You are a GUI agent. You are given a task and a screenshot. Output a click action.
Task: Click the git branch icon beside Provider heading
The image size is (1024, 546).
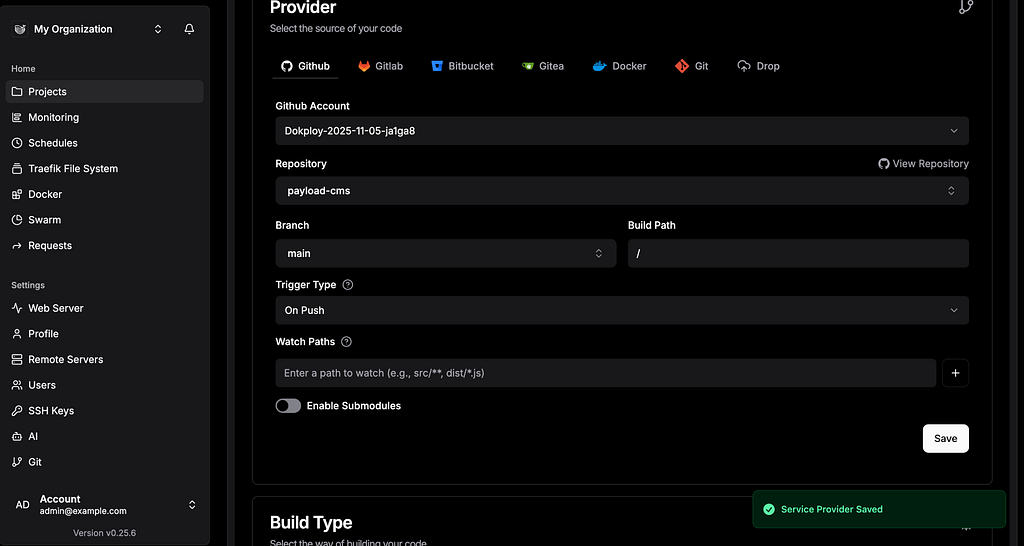click(965, 7)
